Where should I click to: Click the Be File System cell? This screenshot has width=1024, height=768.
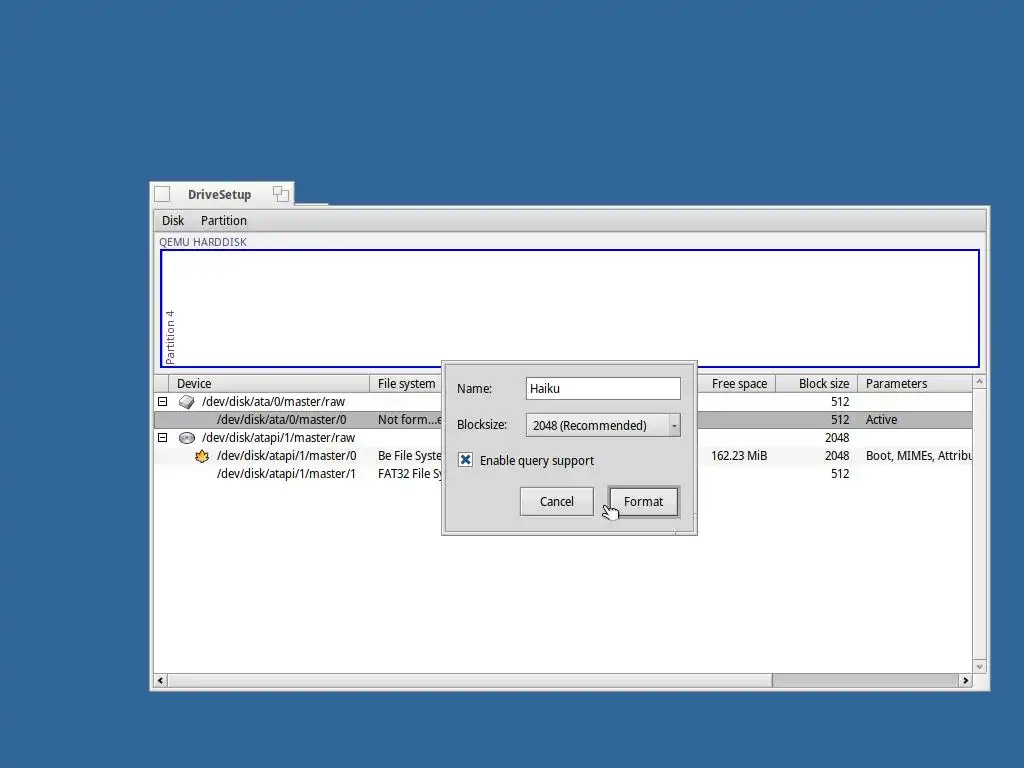coord(409,456)
